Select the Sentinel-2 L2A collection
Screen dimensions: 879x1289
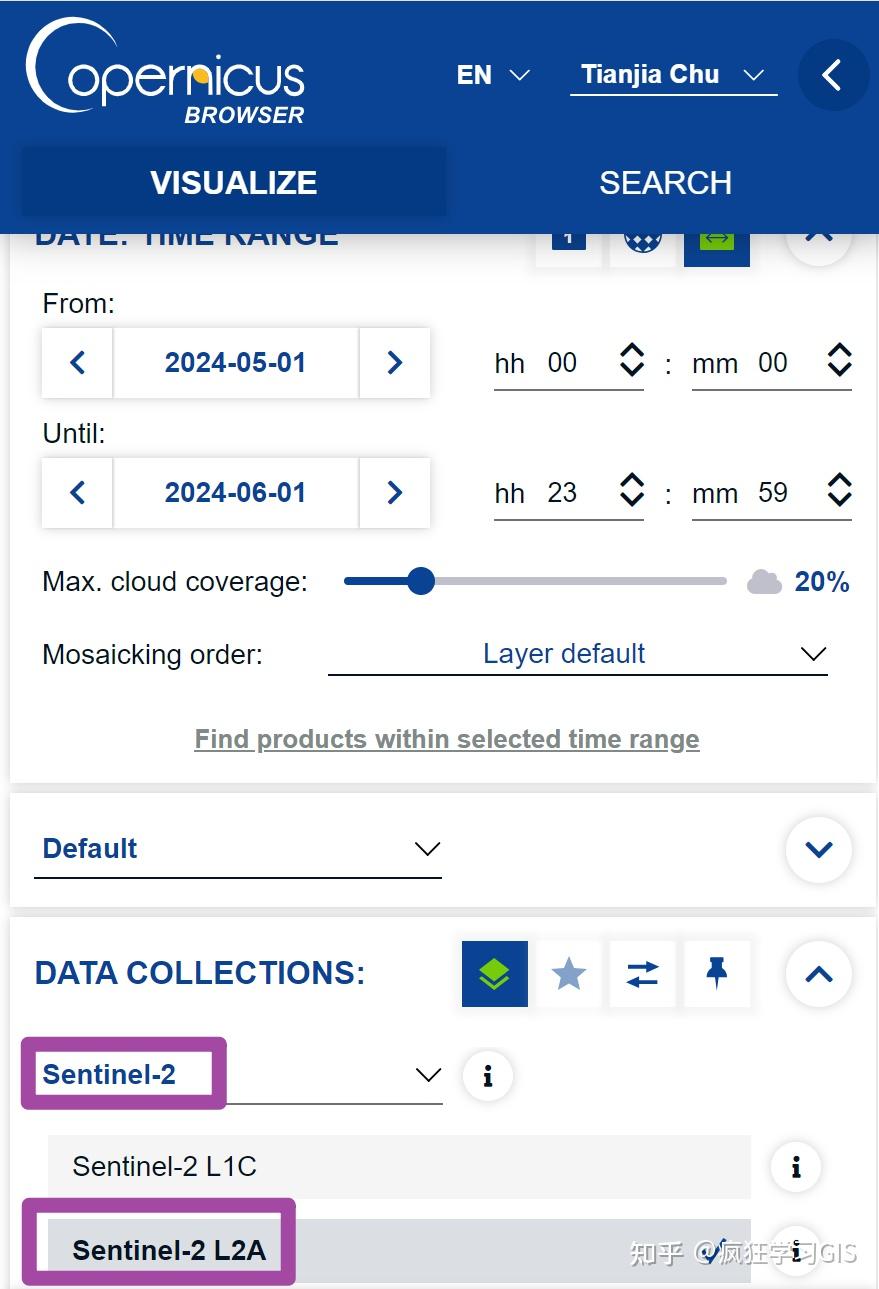[170, 1250]
